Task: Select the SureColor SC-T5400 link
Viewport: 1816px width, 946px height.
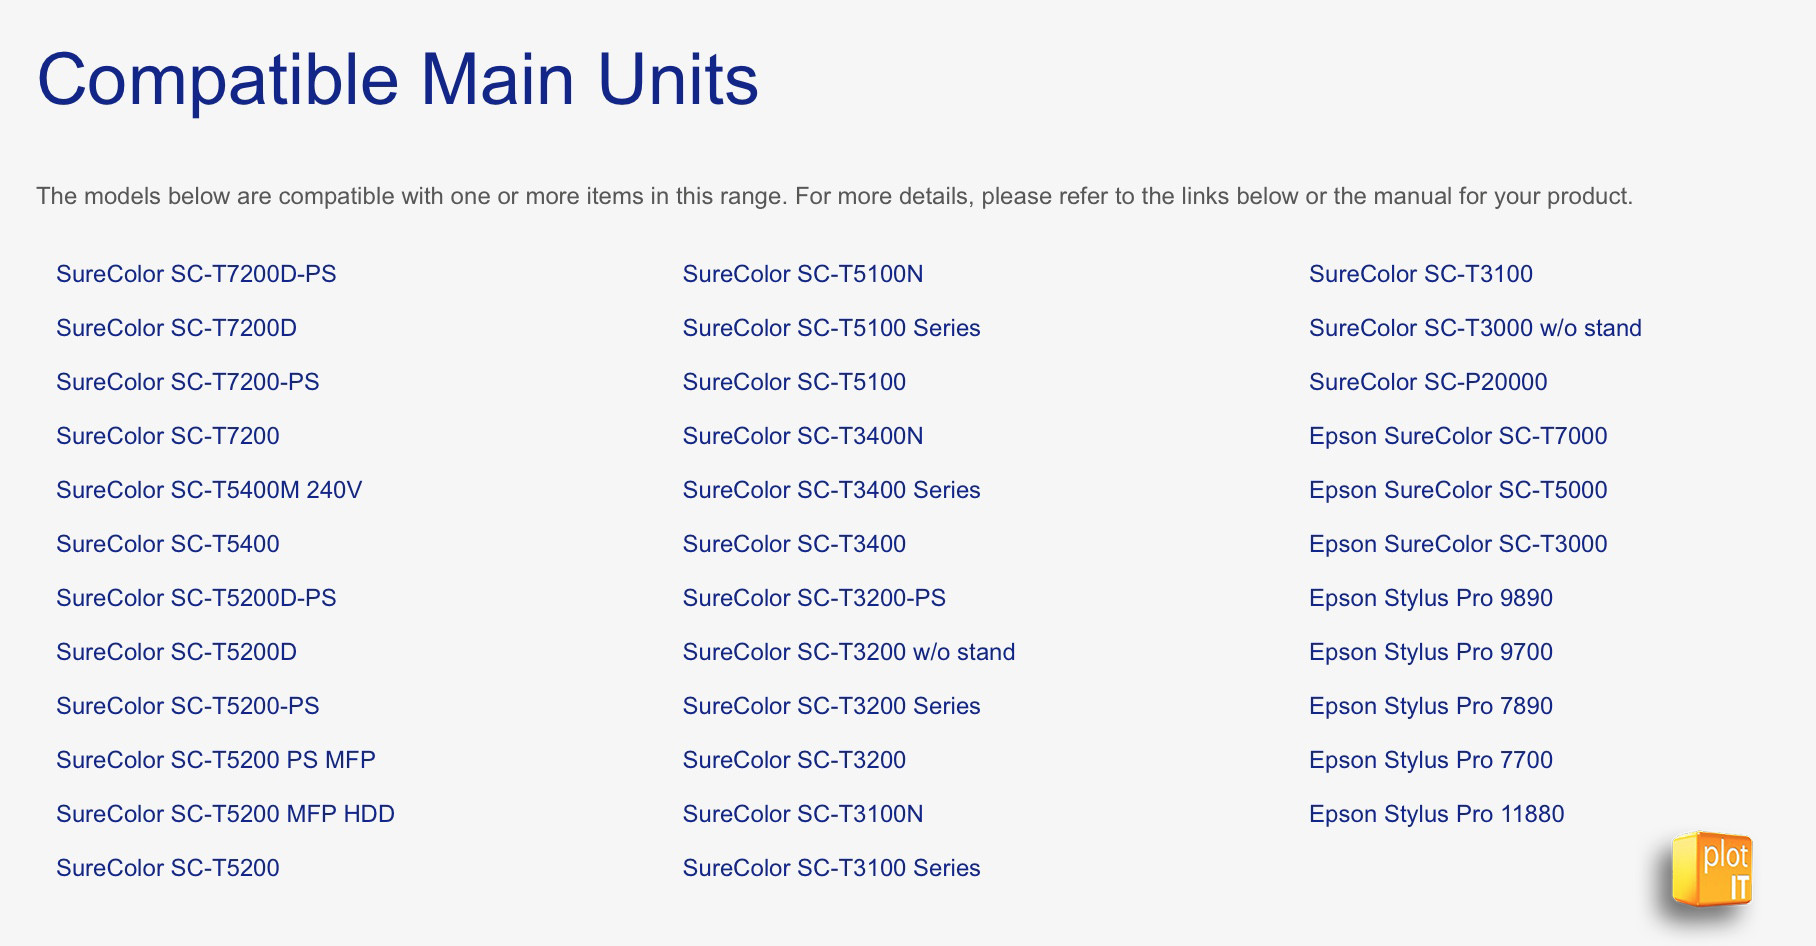Action: point(168,544)
